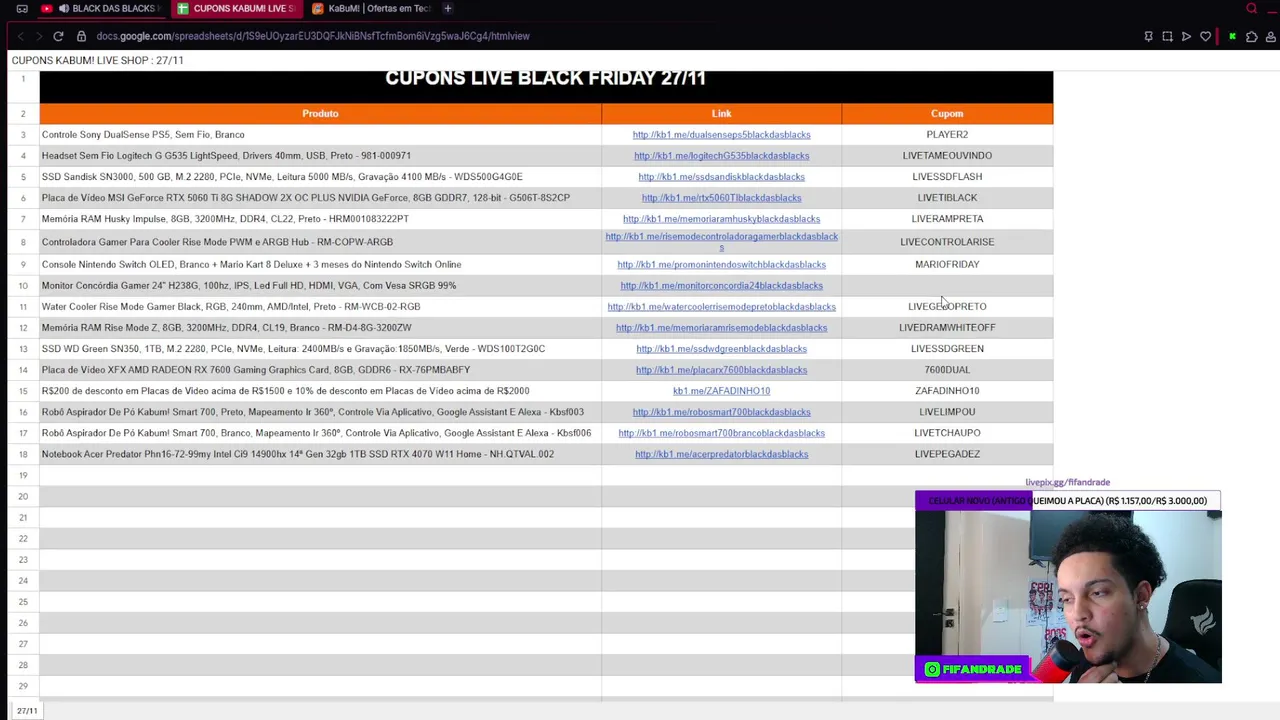The height and width of the screenshot is (720, 1280).
Task: Mute the BLACK DAS BLACKS tab audio icon
Action: pos(64,8)
